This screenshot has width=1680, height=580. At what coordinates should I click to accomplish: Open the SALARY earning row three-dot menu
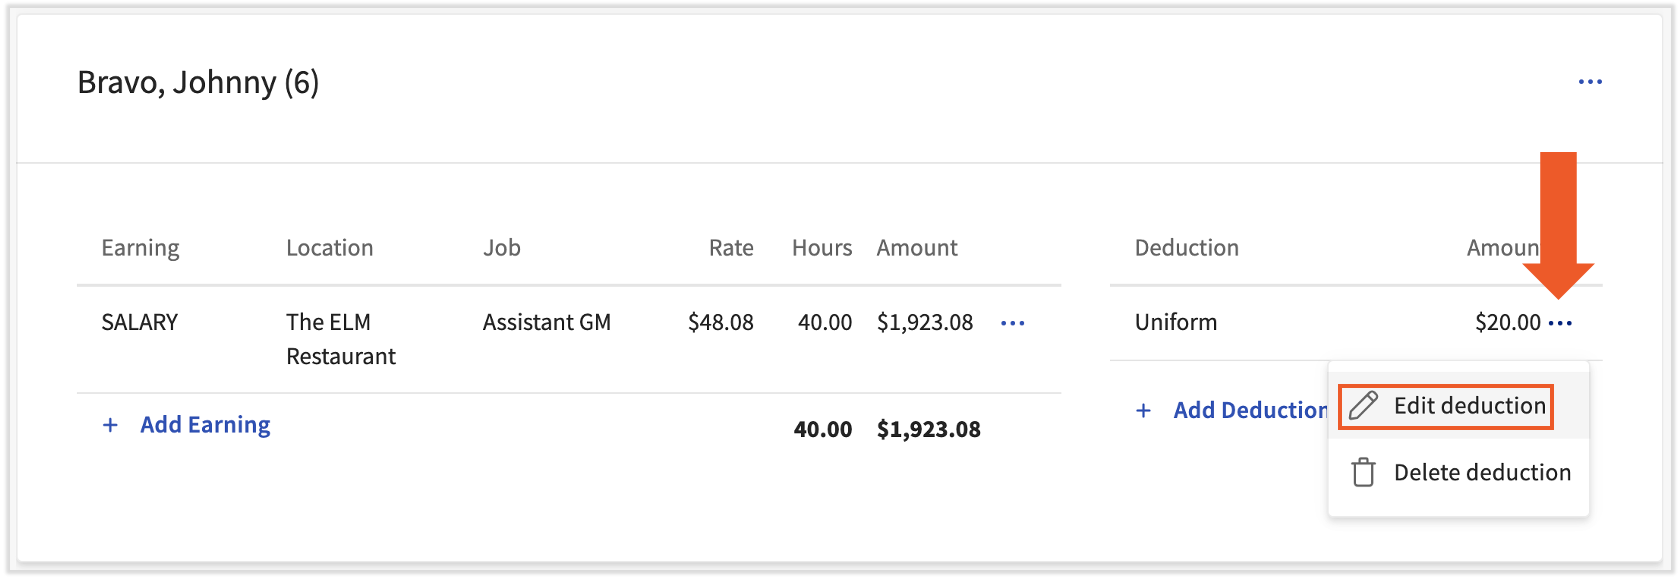click(1012, 323)
